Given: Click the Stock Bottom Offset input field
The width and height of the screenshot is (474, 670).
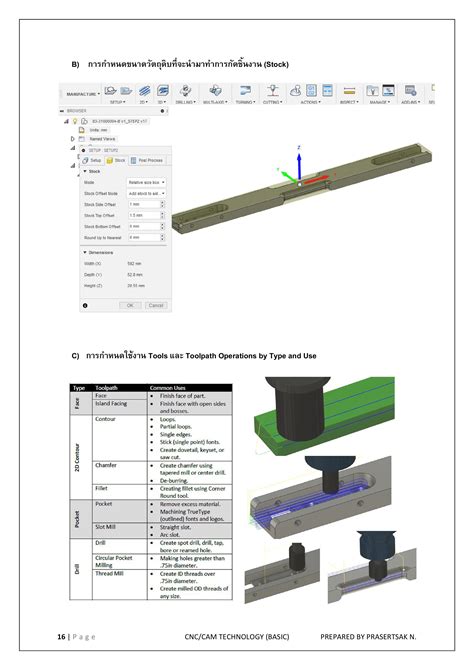Looking at the screenshot, I should 143,226.
